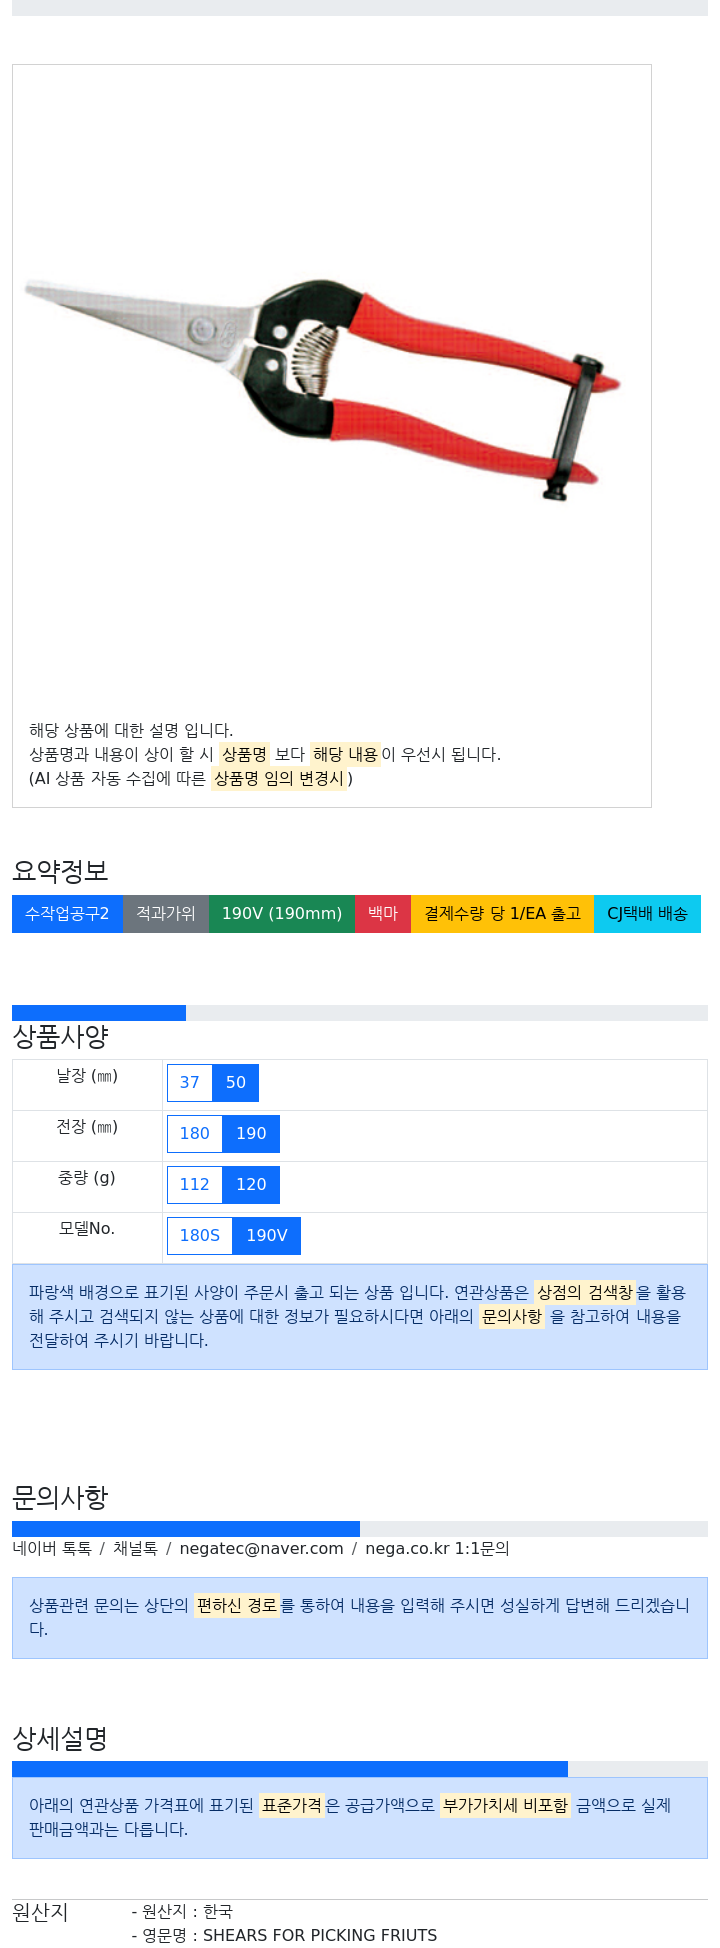Screen dimensions: 720x1948
Task: Open 채널톡 inquiry link
Action: pos(135,1549)
